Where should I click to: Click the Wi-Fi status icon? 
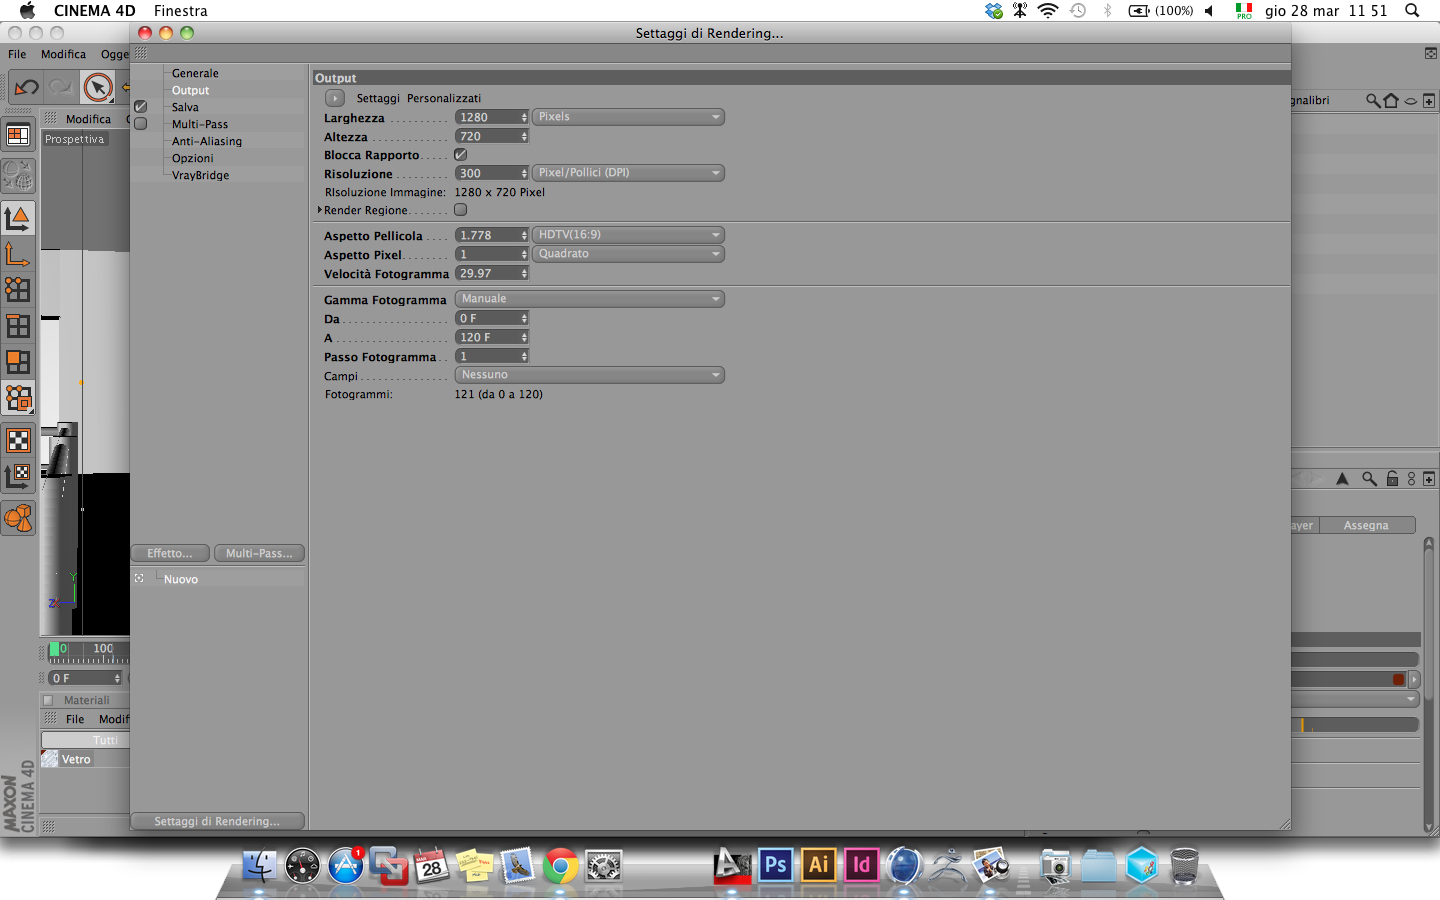1048,11
